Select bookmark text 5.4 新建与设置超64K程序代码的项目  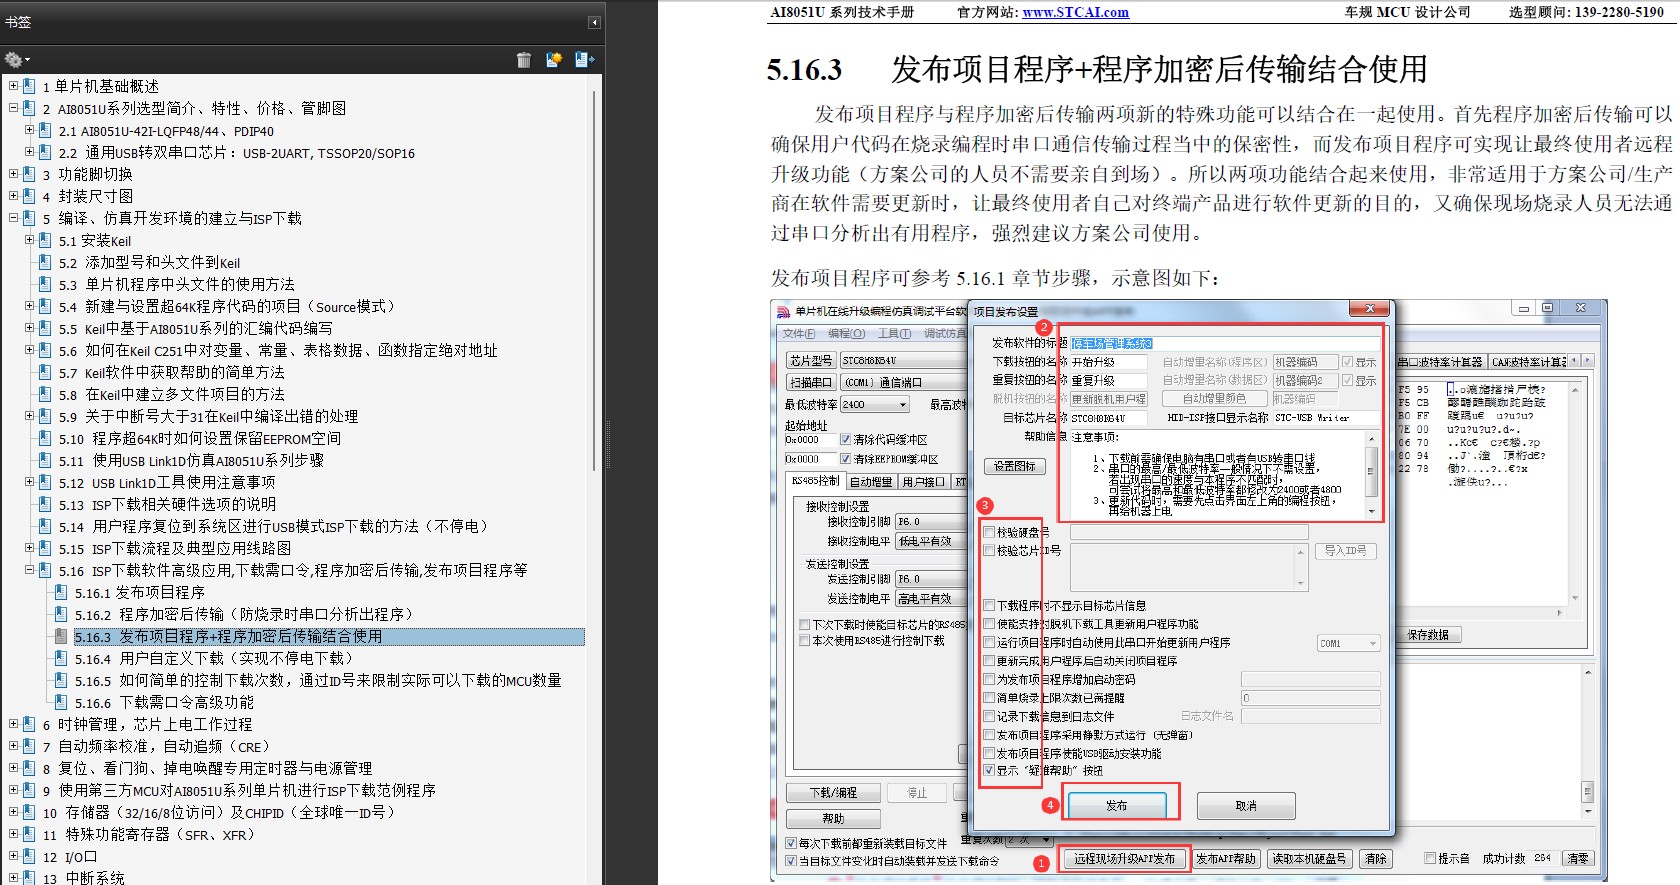(227, 306)
